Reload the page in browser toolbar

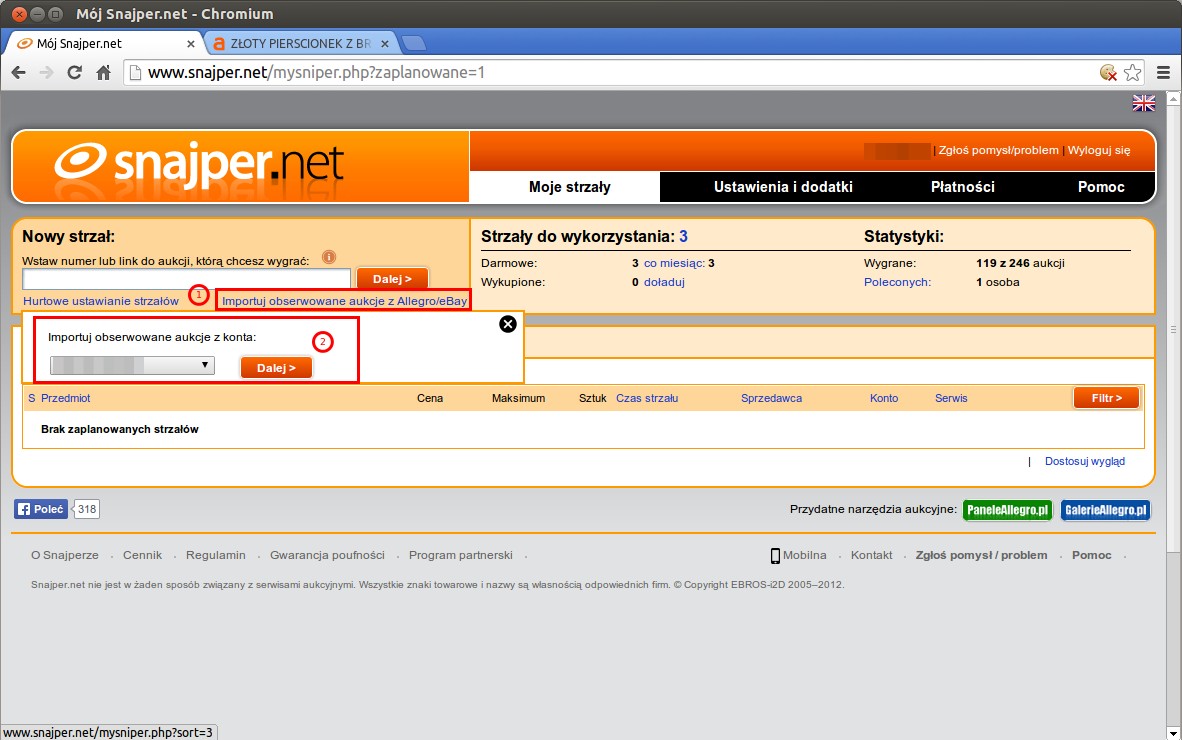(74, 72)
